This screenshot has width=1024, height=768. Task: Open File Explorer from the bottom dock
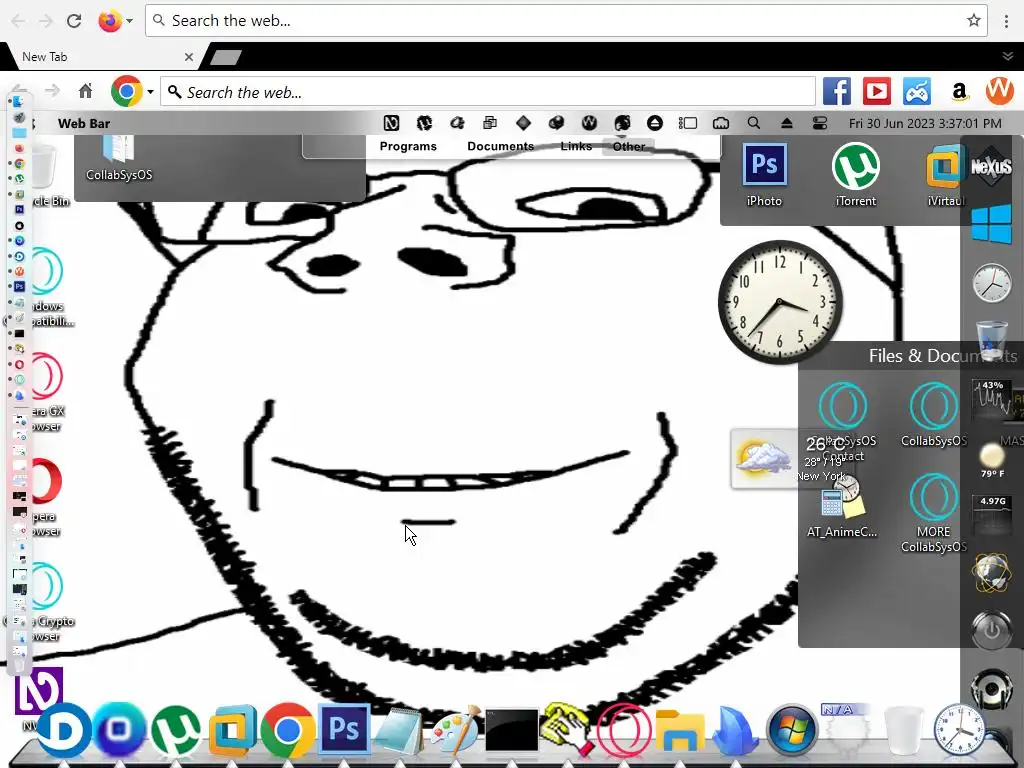[680, 731]
